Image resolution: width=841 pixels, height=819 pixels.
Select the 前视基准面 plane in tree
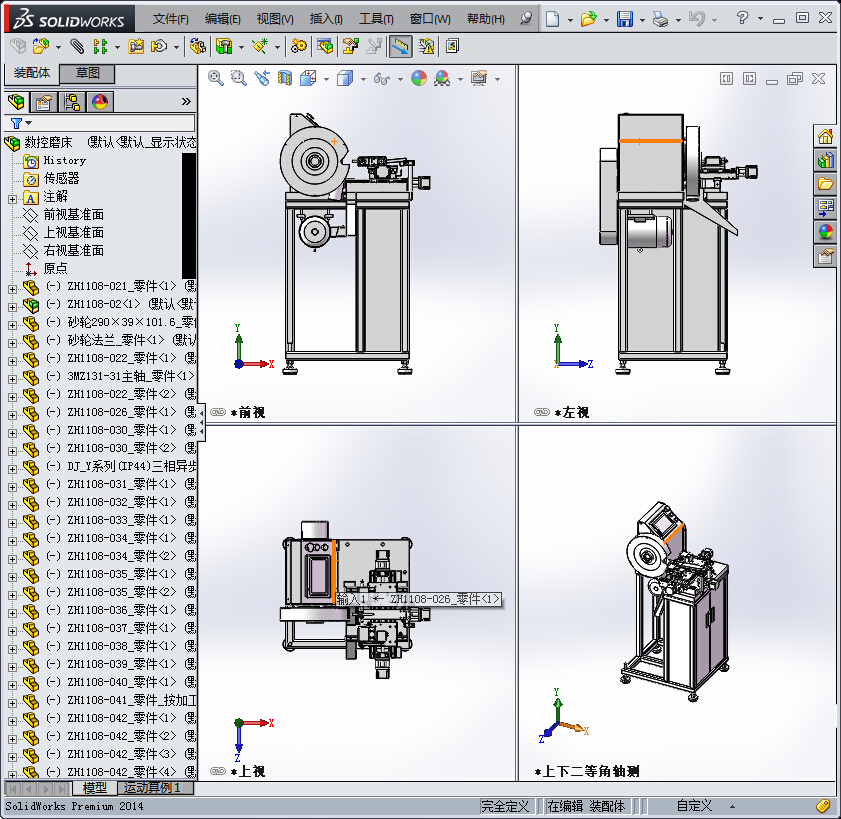pyautogui.click(x=73, y=215)
